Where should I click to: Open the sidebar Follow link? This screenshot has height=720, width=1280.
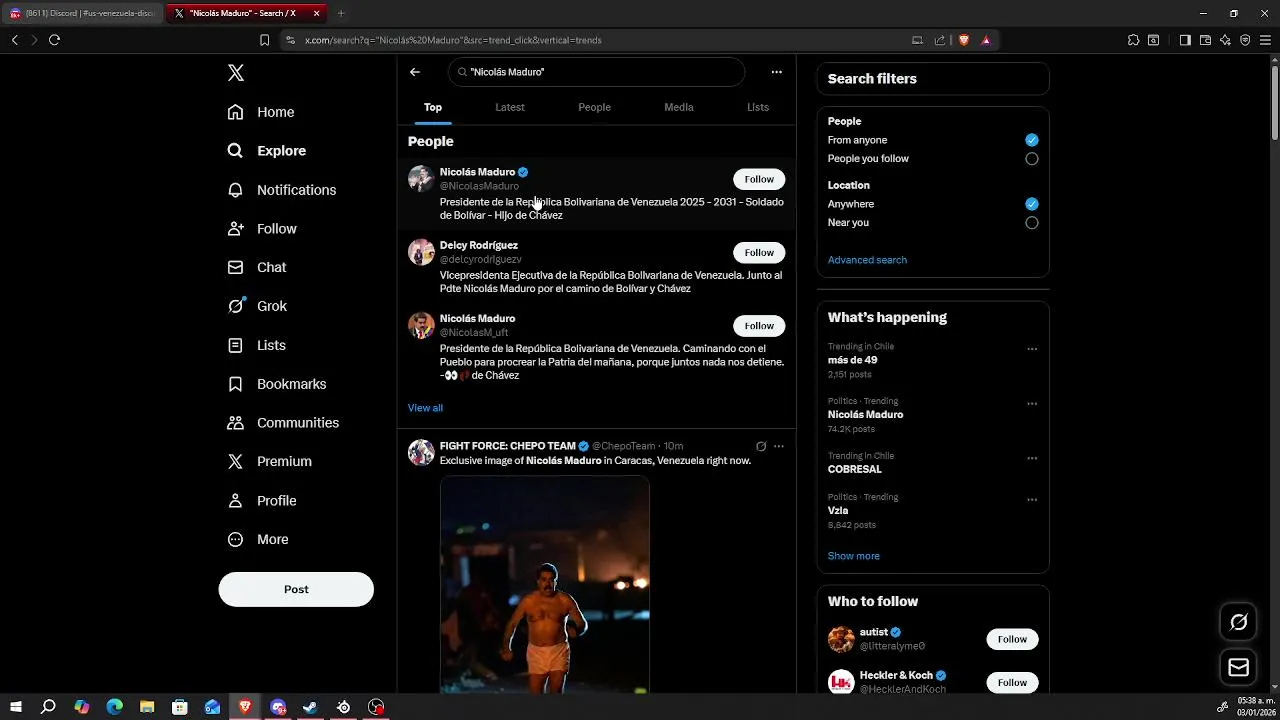coord(262,229)
